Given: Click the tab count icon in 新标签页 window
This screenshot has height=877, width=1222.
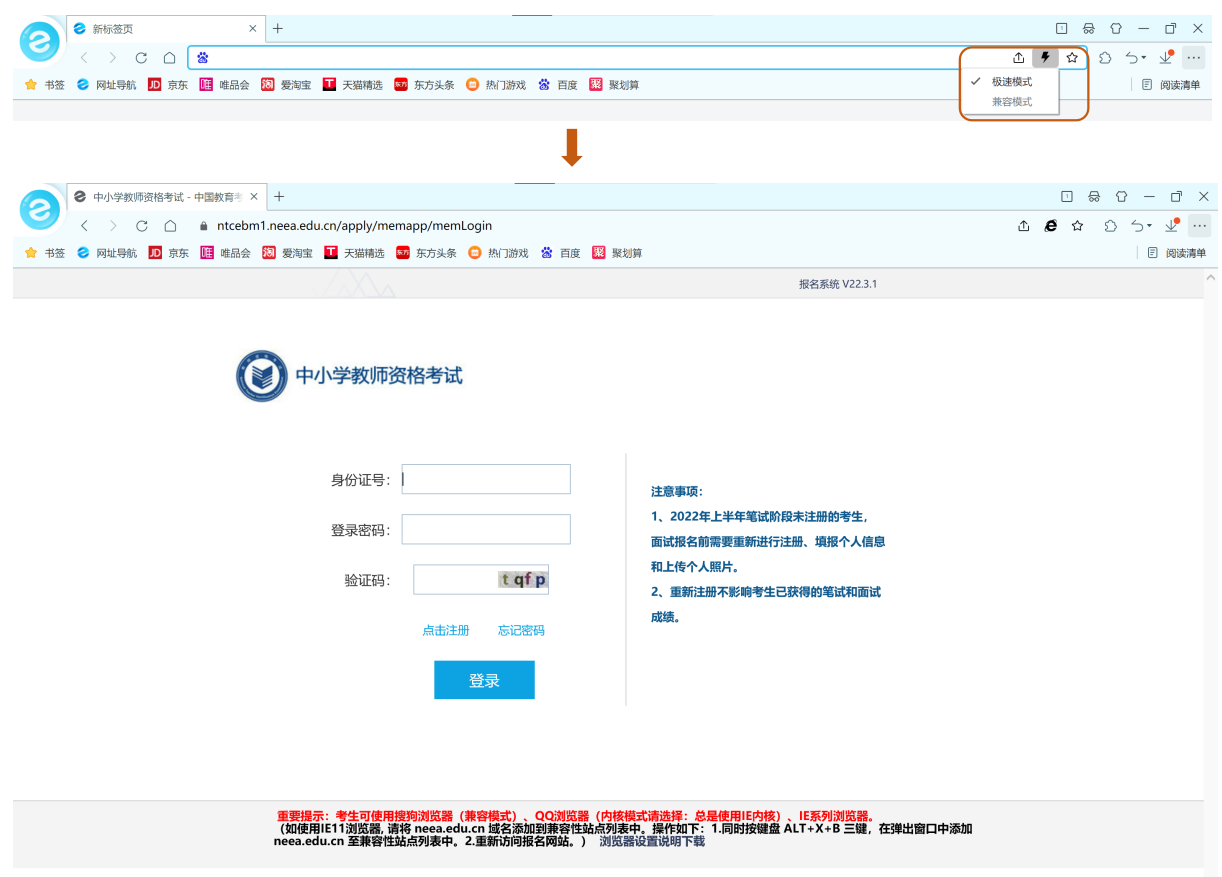Looking at the screenshot, I should (1061, 28).
